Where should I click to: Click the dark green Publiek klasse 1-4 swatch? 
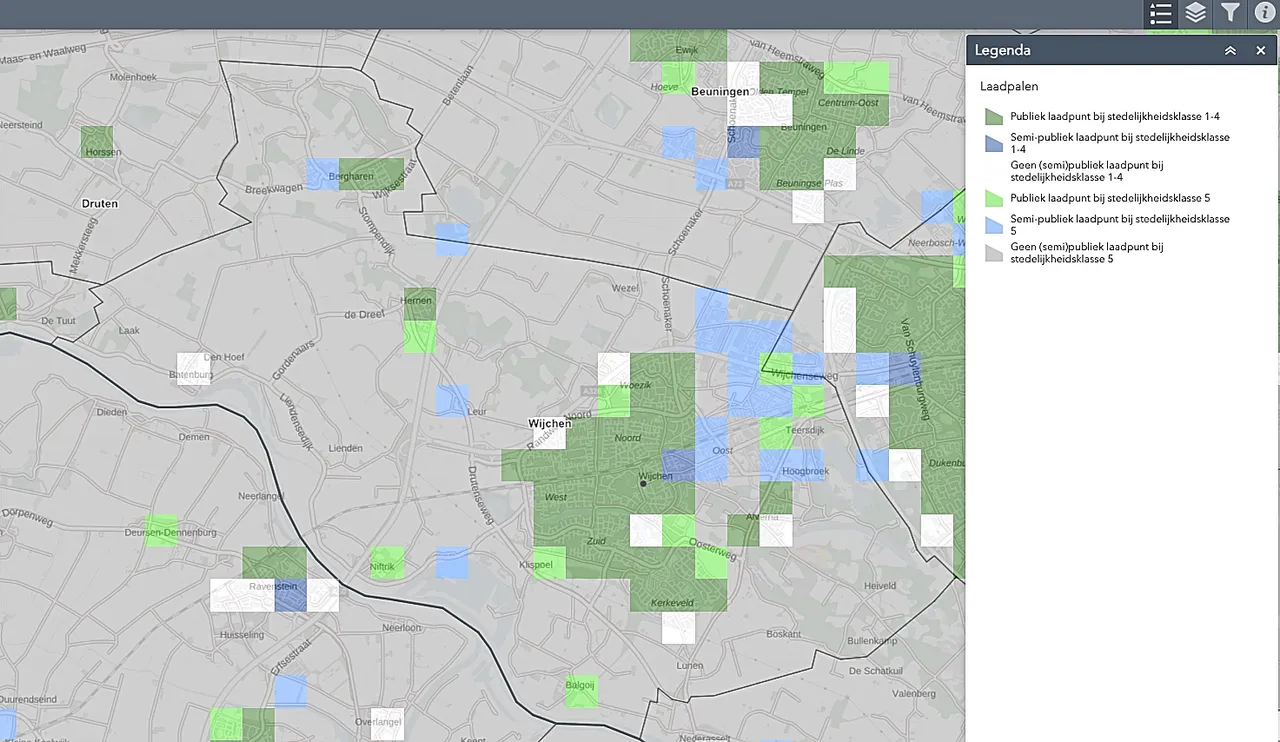point(993,117)
